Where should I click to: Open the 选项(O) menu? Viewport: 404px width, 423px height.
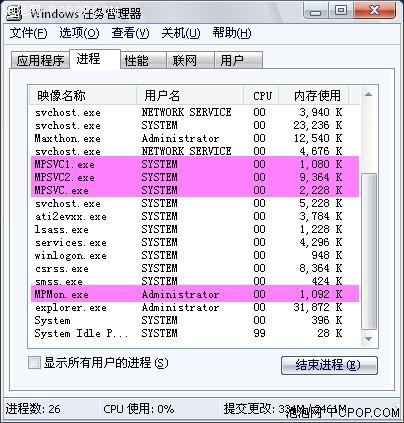(79, 33)
